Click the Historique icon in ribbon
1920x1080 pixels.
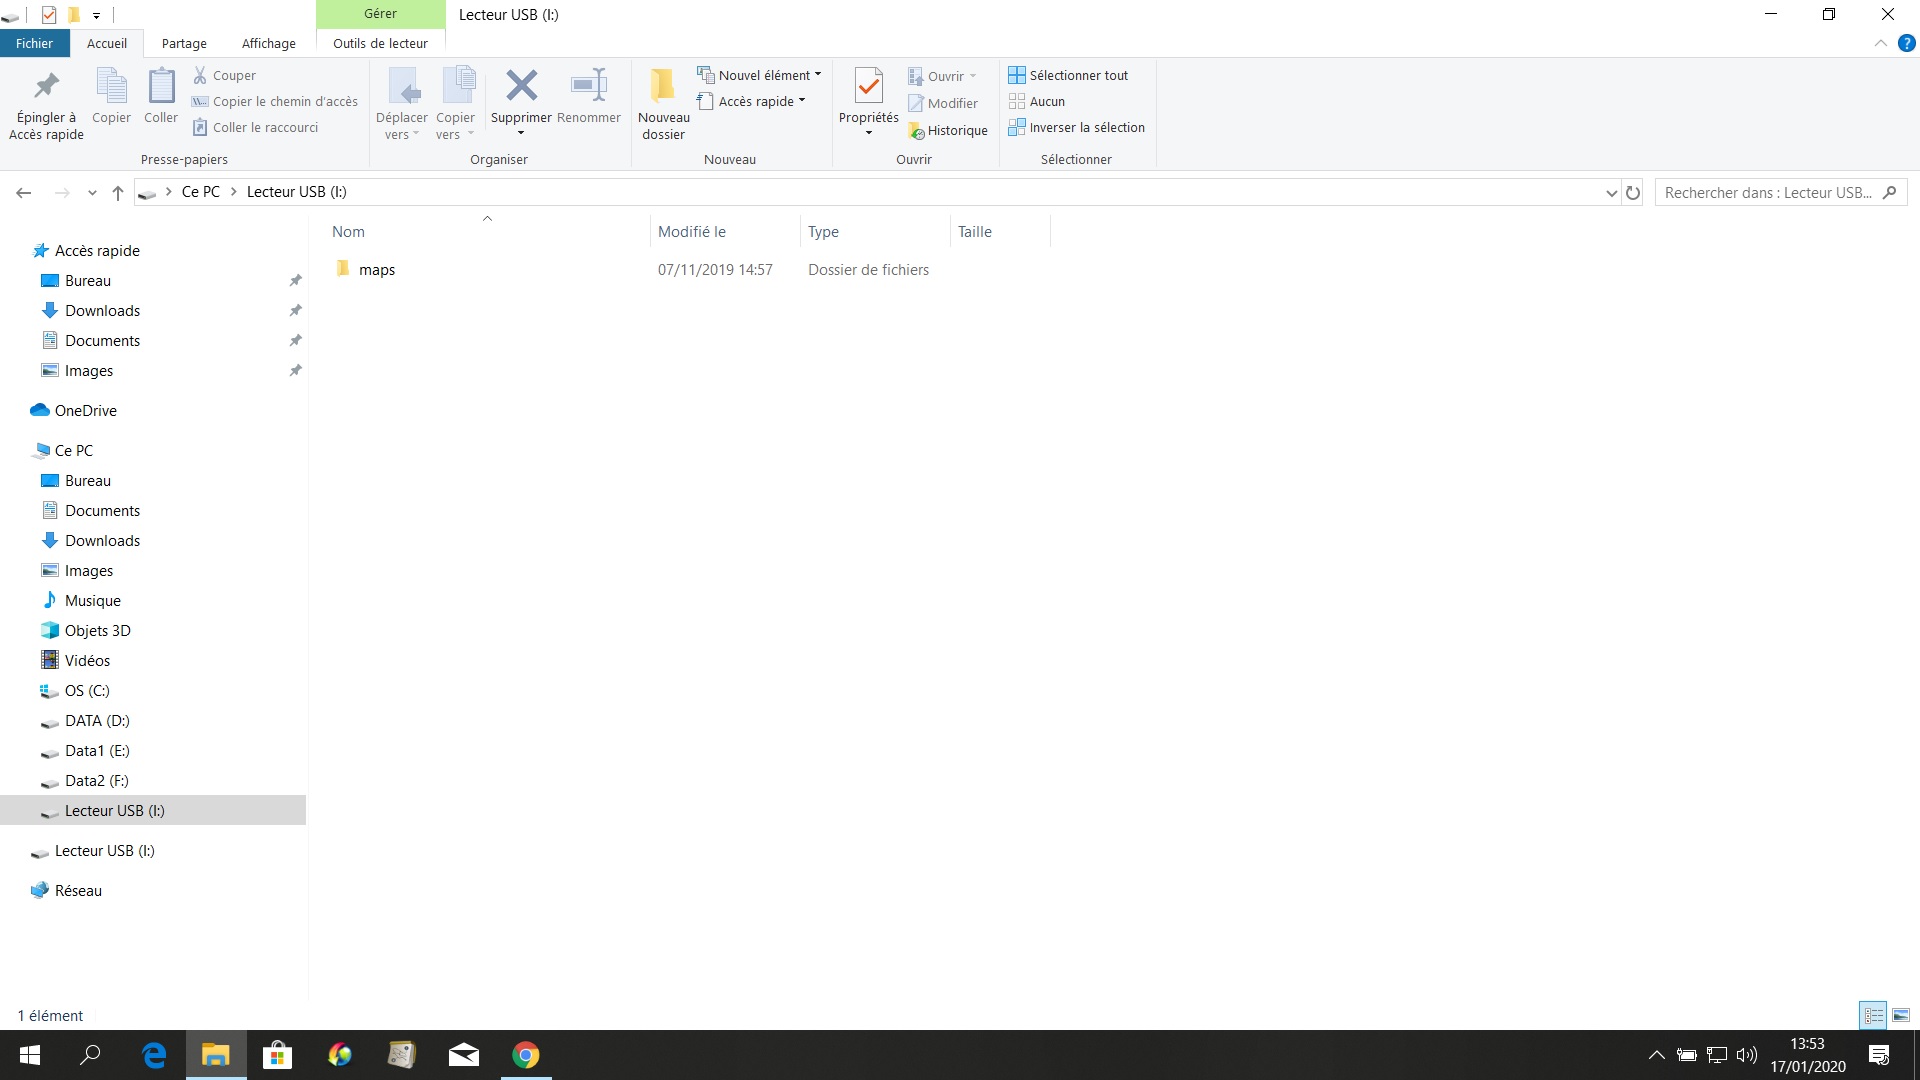pyautogui.click(x=947, y=131)
